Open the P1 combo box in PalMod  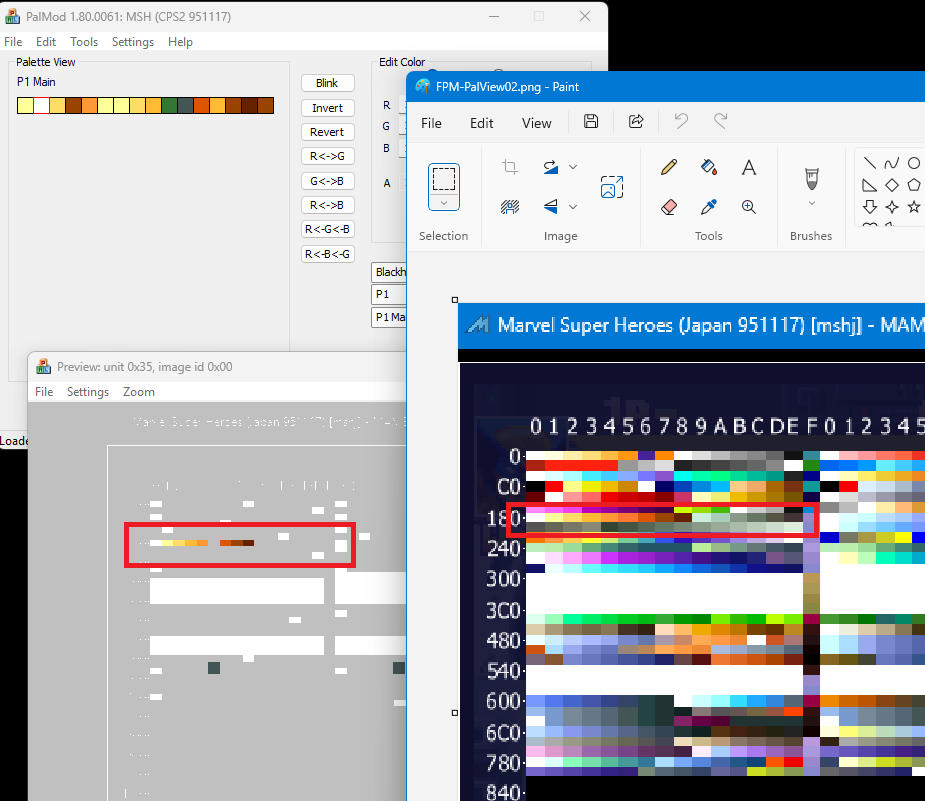[x=389, y=294]
